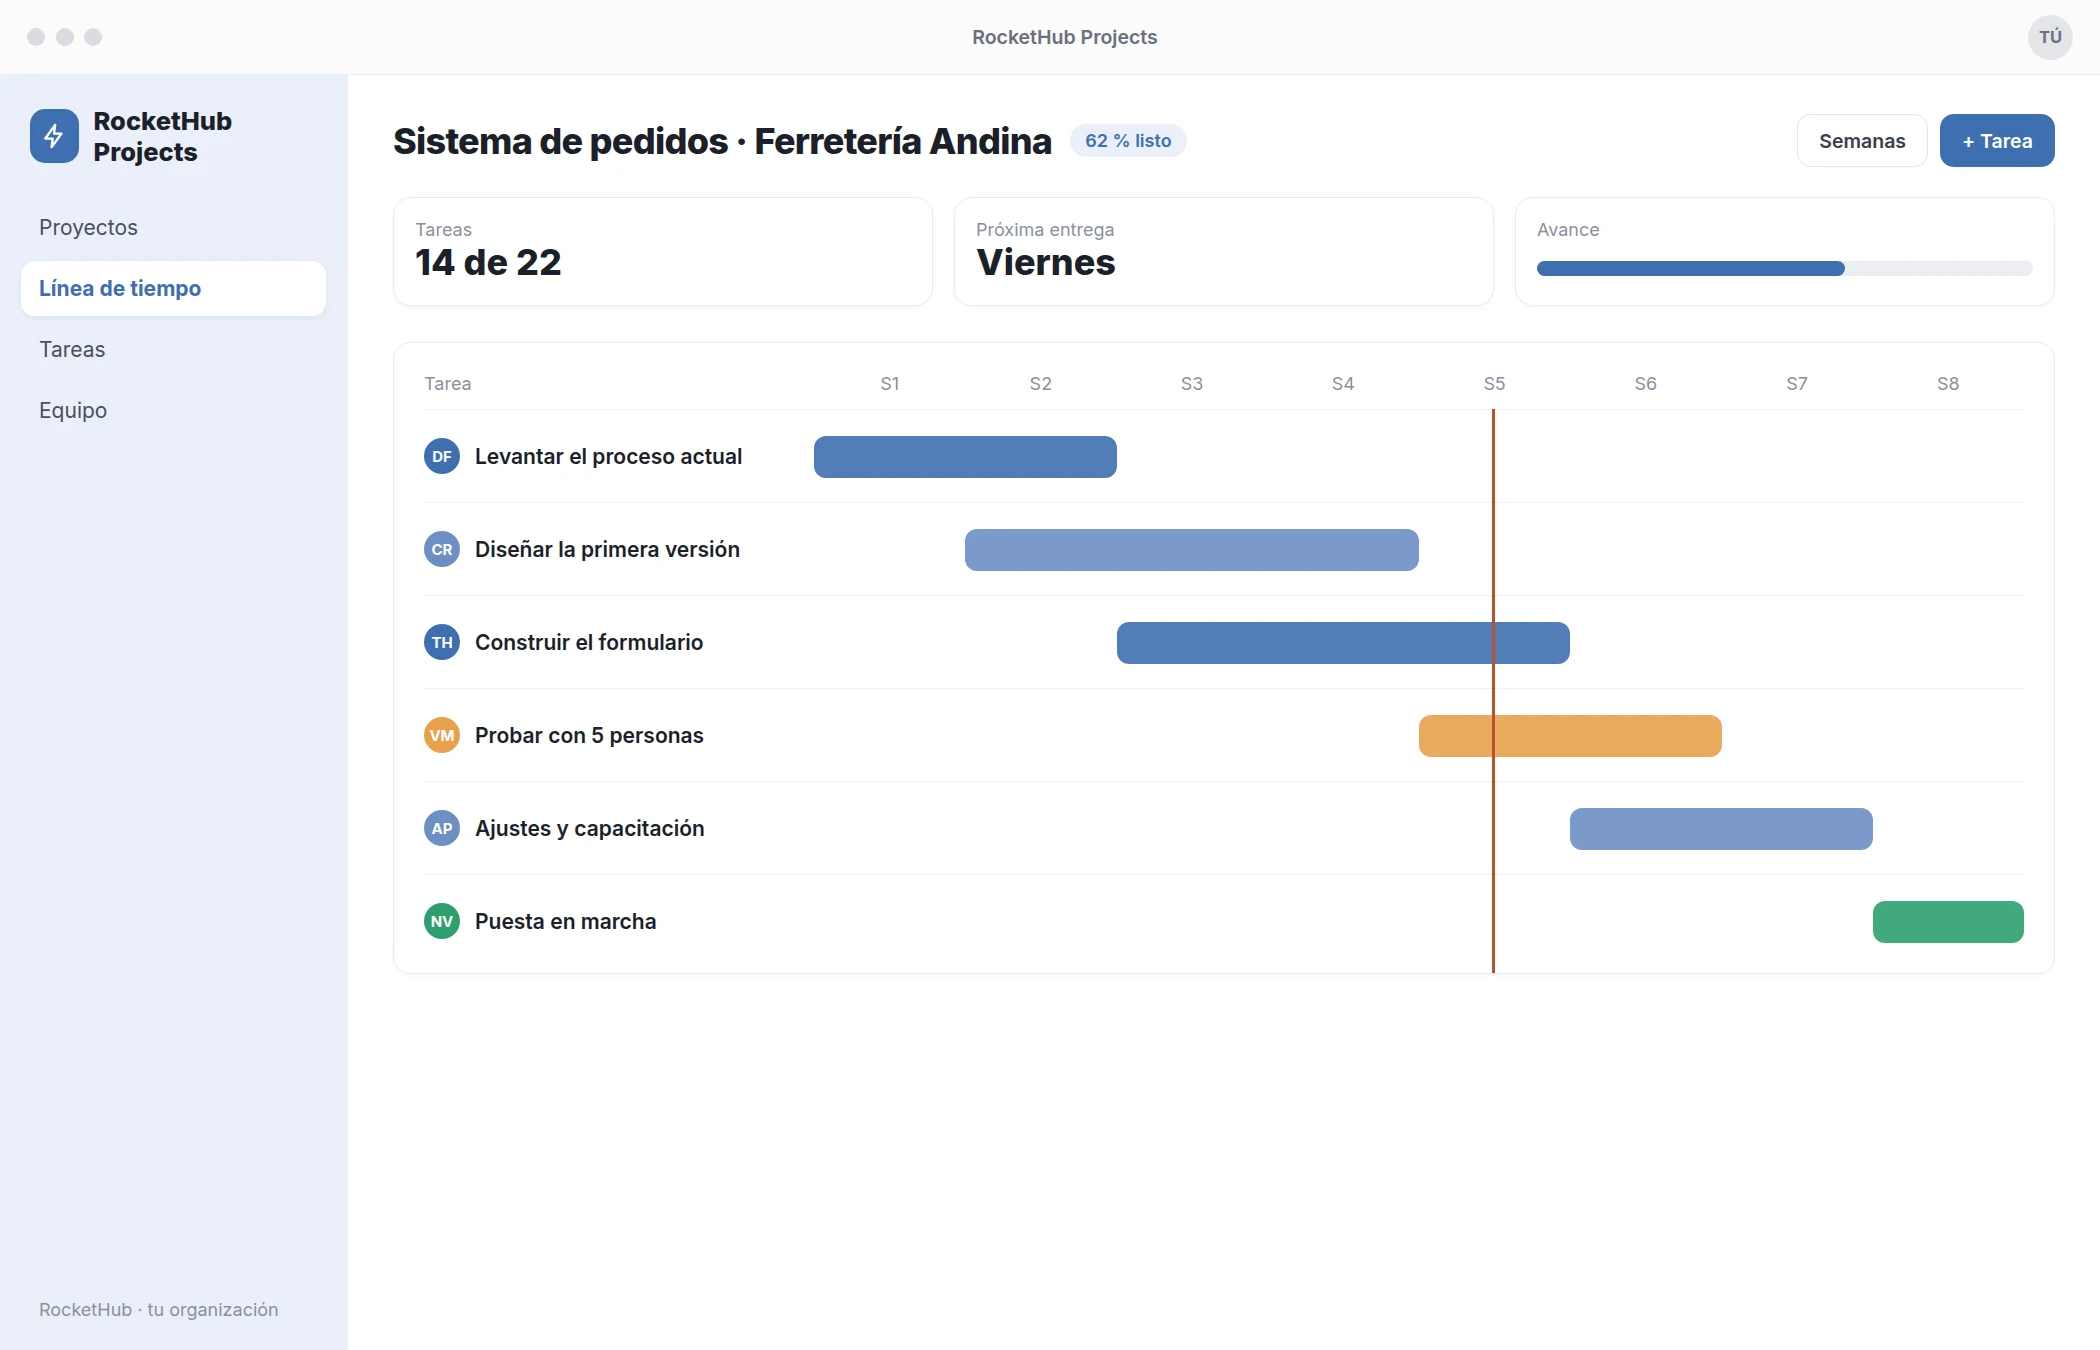Viewport: 2100px width, 1350px height.
Task: Click the S3 week column header
Action: tap(1192, 384)
